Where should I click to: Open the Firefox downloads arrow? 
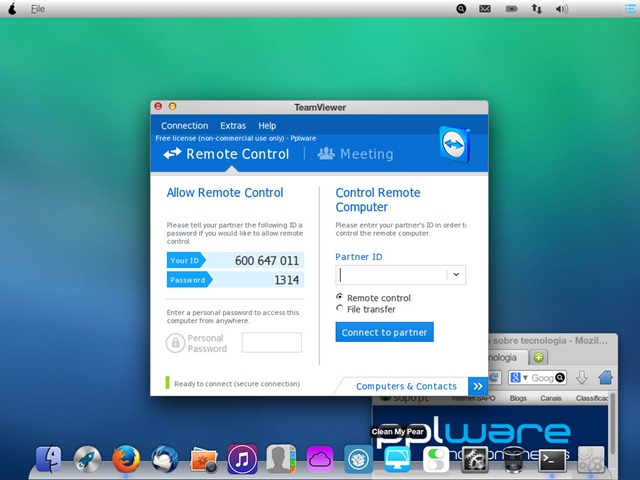click(x=582, y=378)
